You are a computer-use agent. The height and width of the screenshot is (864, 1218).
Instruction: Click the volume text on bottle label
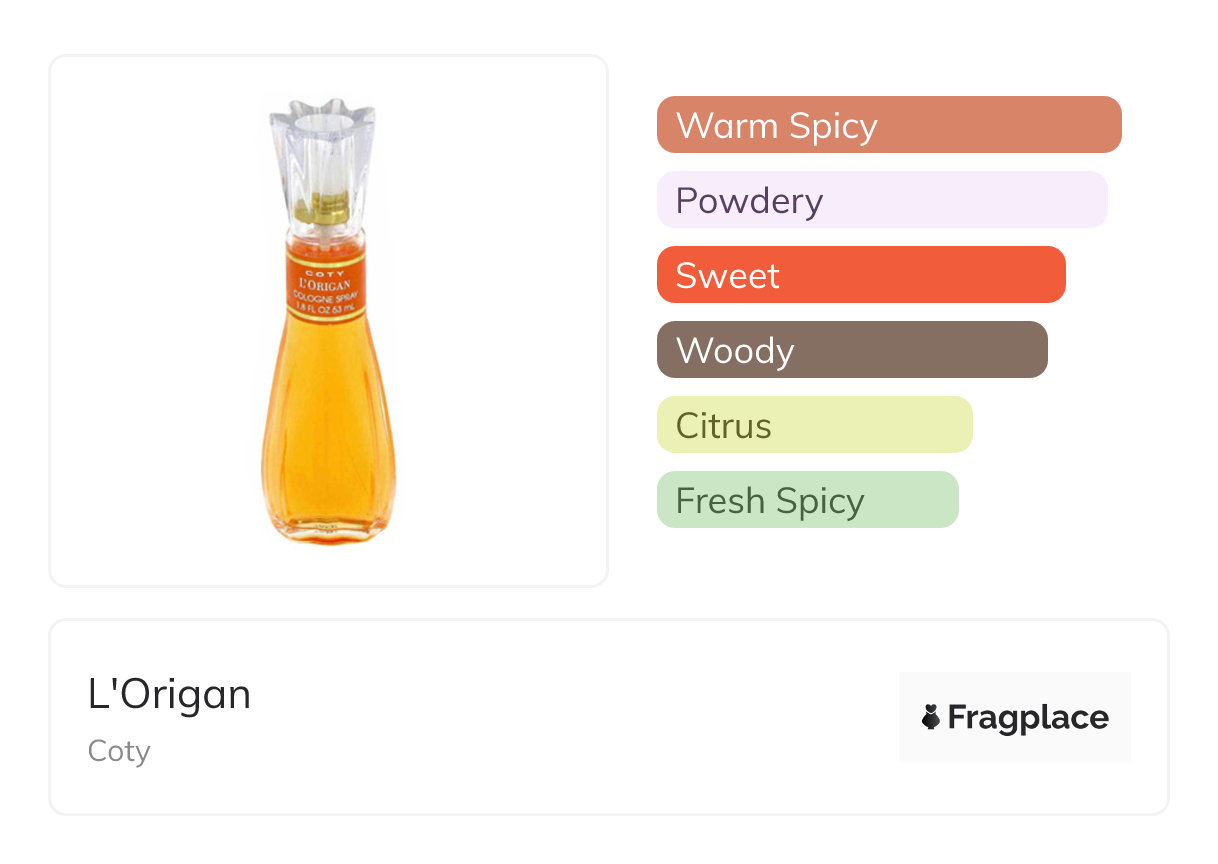pos(327,308)
